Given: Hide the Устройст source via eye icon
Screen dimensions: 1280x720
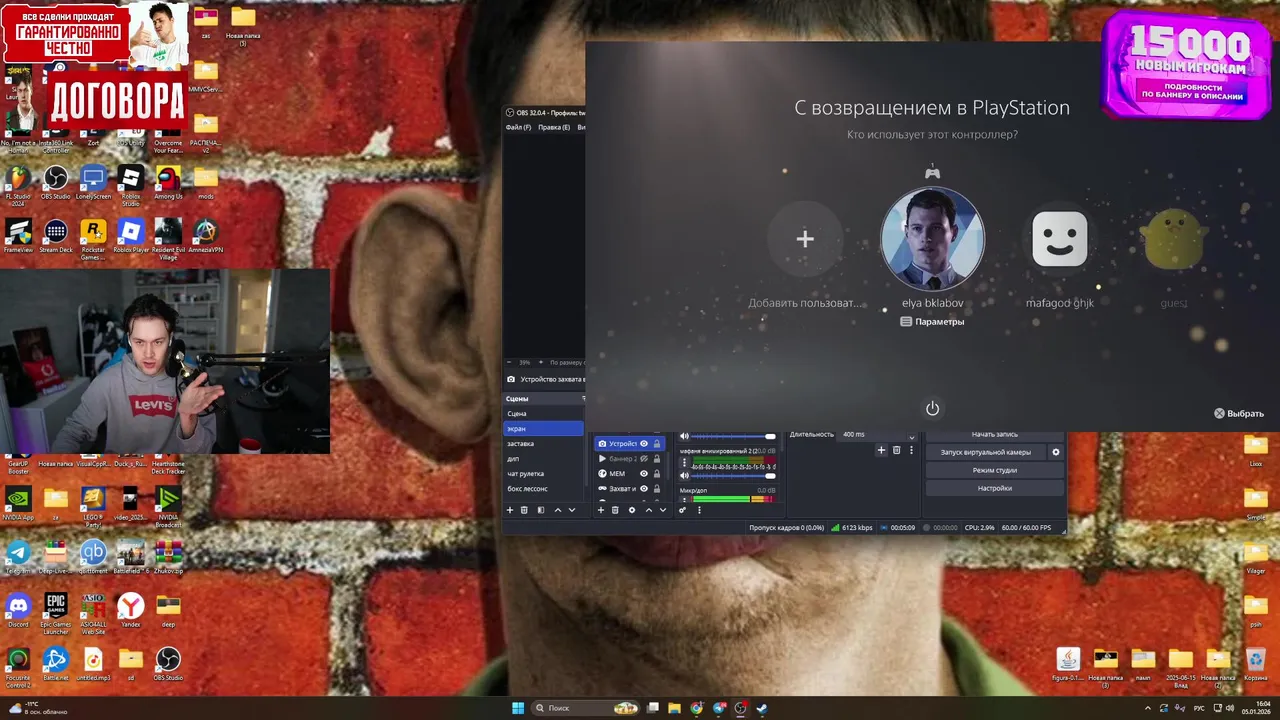Looking at the screenshot, I should (x=644, y=443).
